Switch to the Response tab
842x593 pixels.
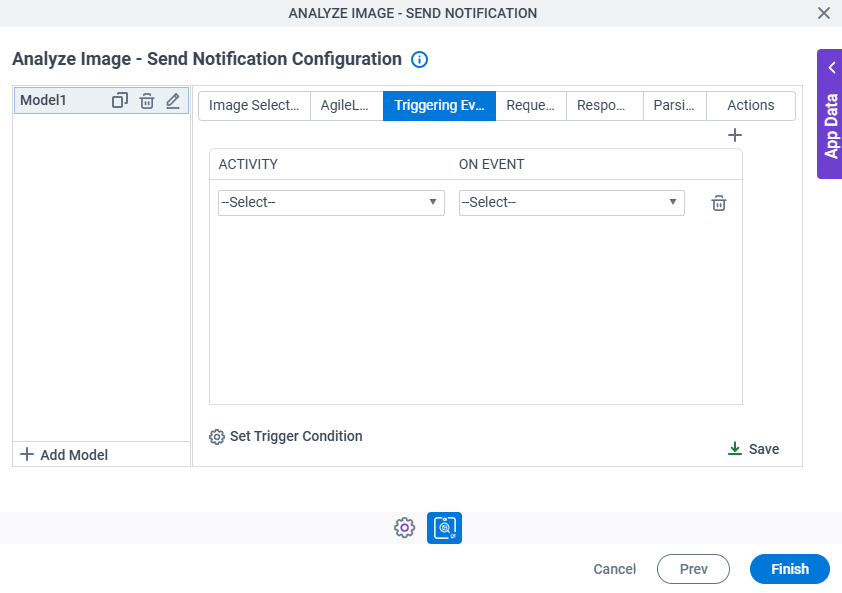point(605,105)
